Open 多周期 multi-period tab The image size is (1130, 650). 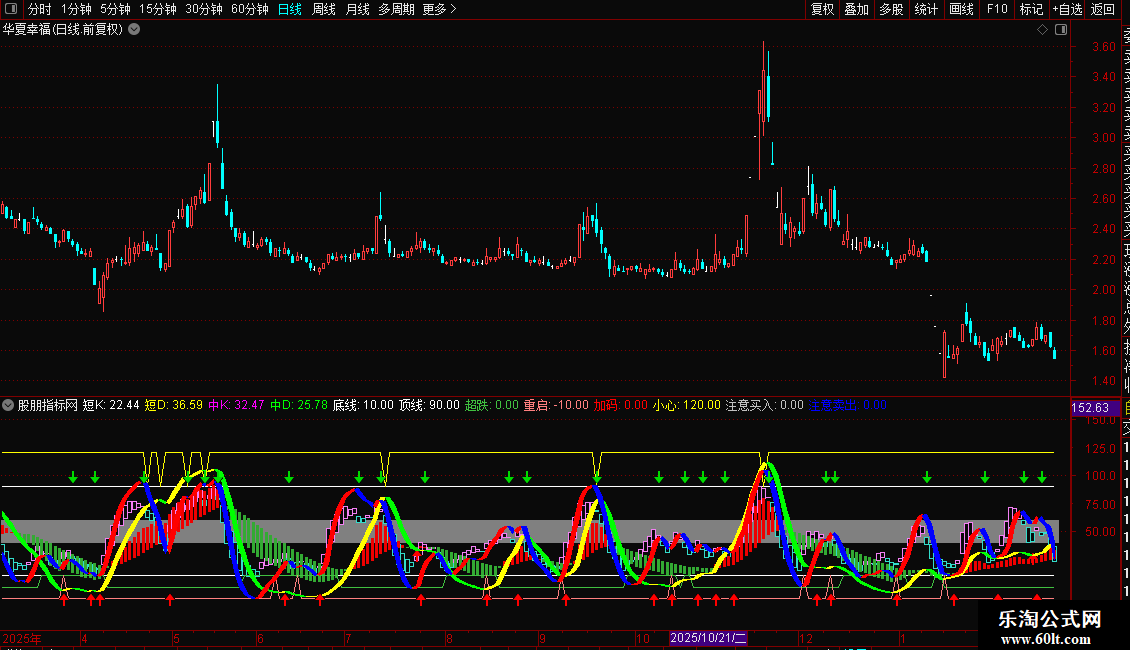(396, 9)
